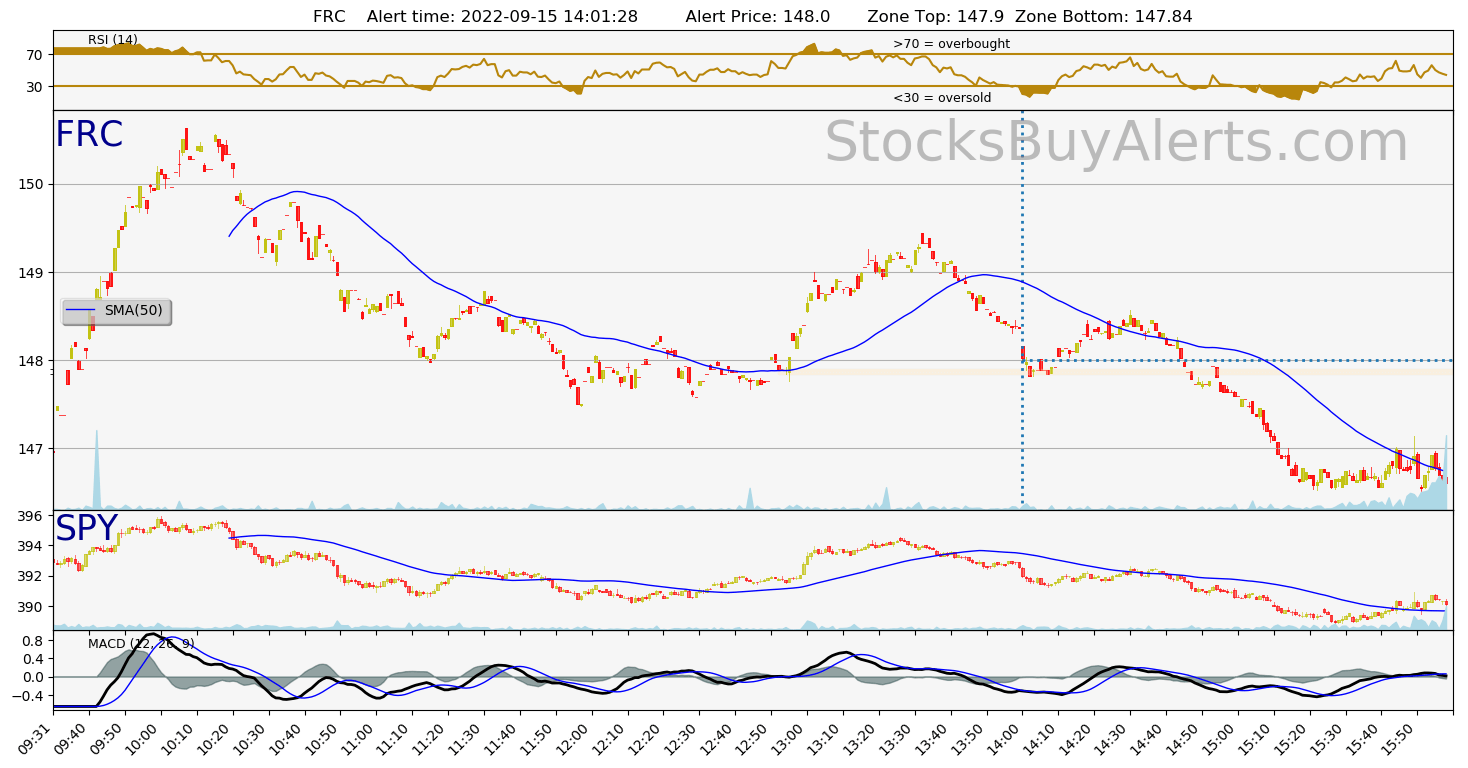Screen dimensions: 1468x768
Task: Click the 'Alert Price: 148.0' title text
Action: tap(758, 17)
